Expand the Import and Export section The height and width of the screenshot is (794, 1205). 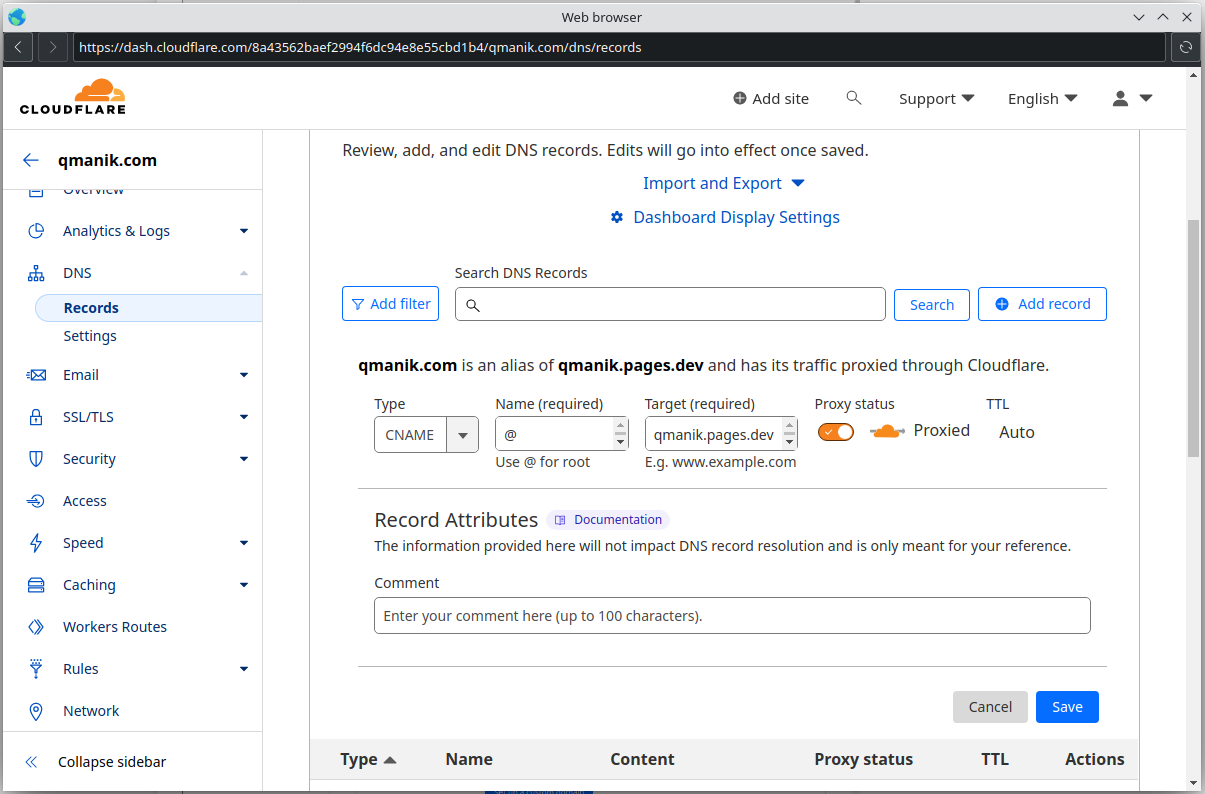point(723,183)
